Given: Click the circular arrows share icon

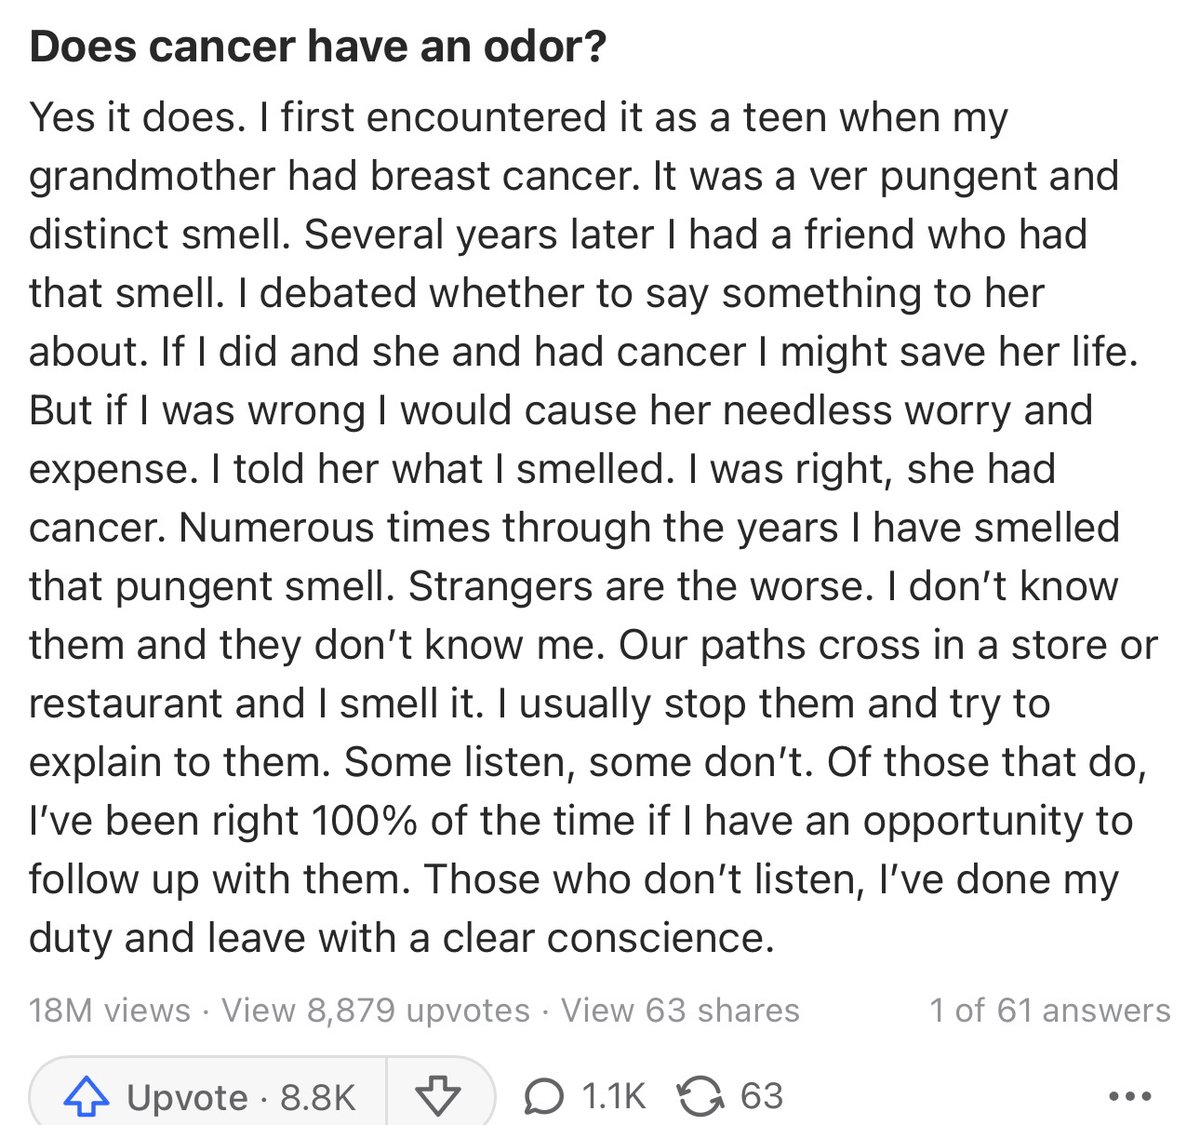Looking at the screenshot, I should tap(700, 1097).
